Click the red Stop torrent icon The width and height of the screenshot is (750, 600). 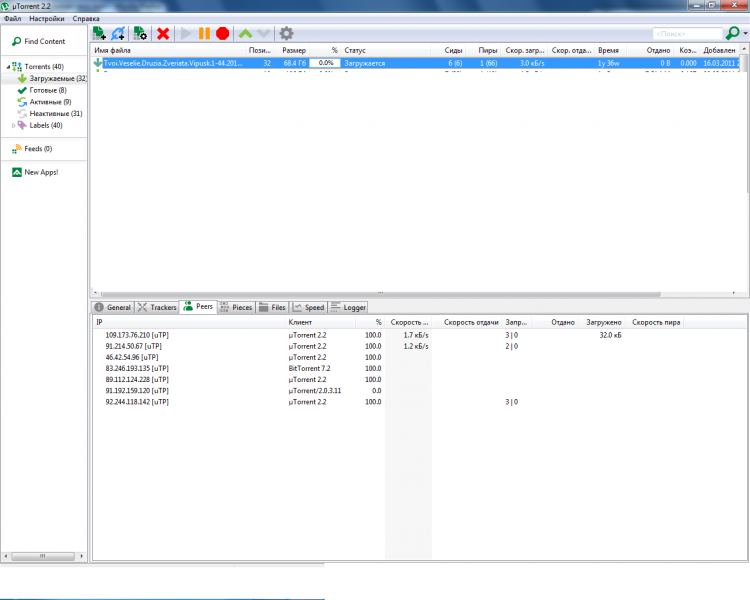[222, 33]
